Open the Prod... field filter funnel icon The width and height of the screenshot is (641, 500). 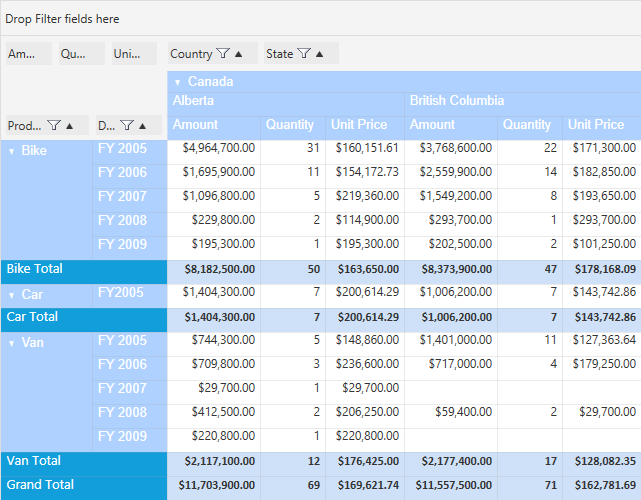(x=54, y=126)
